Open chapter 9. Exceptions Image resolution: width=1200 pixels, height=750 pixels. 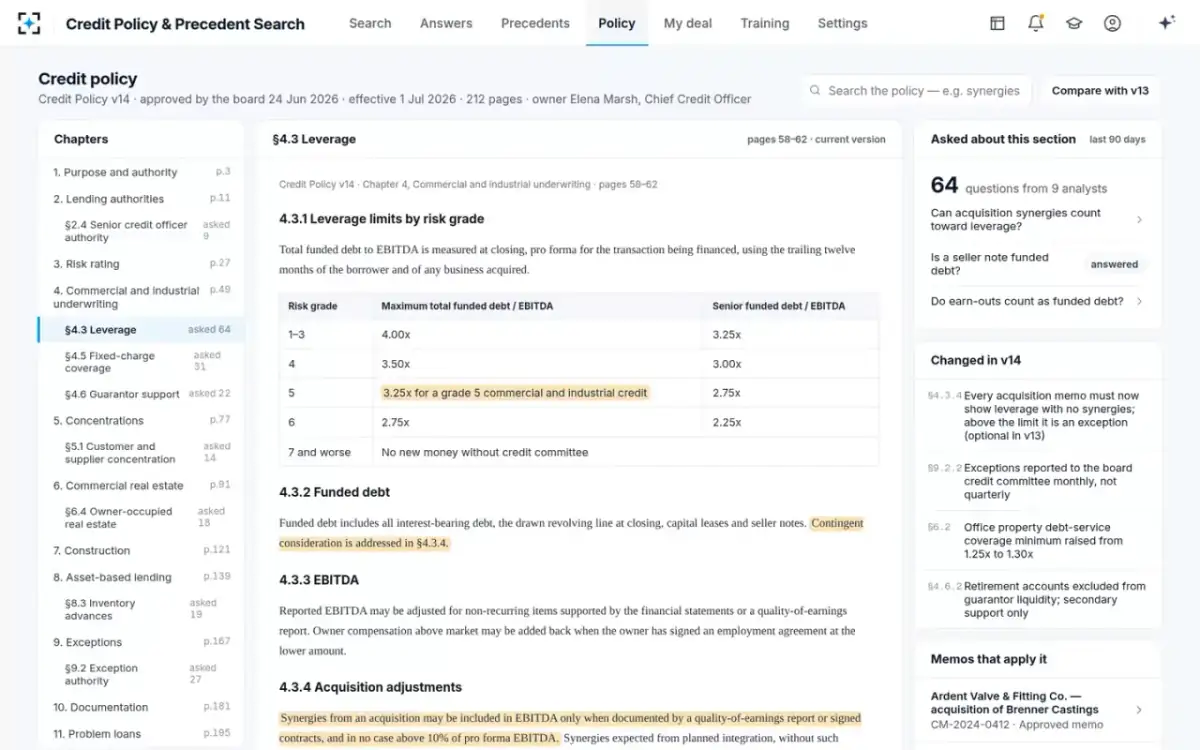141,642
